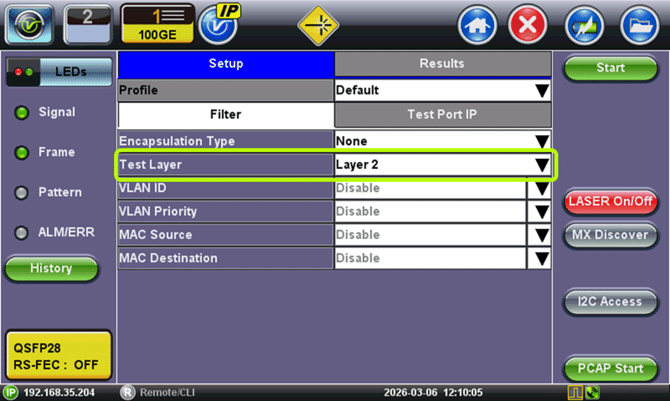This screenshot has height=401, width=670.
Task: Select the 100GE port 1 icon
Action: [x=157, y=24]
